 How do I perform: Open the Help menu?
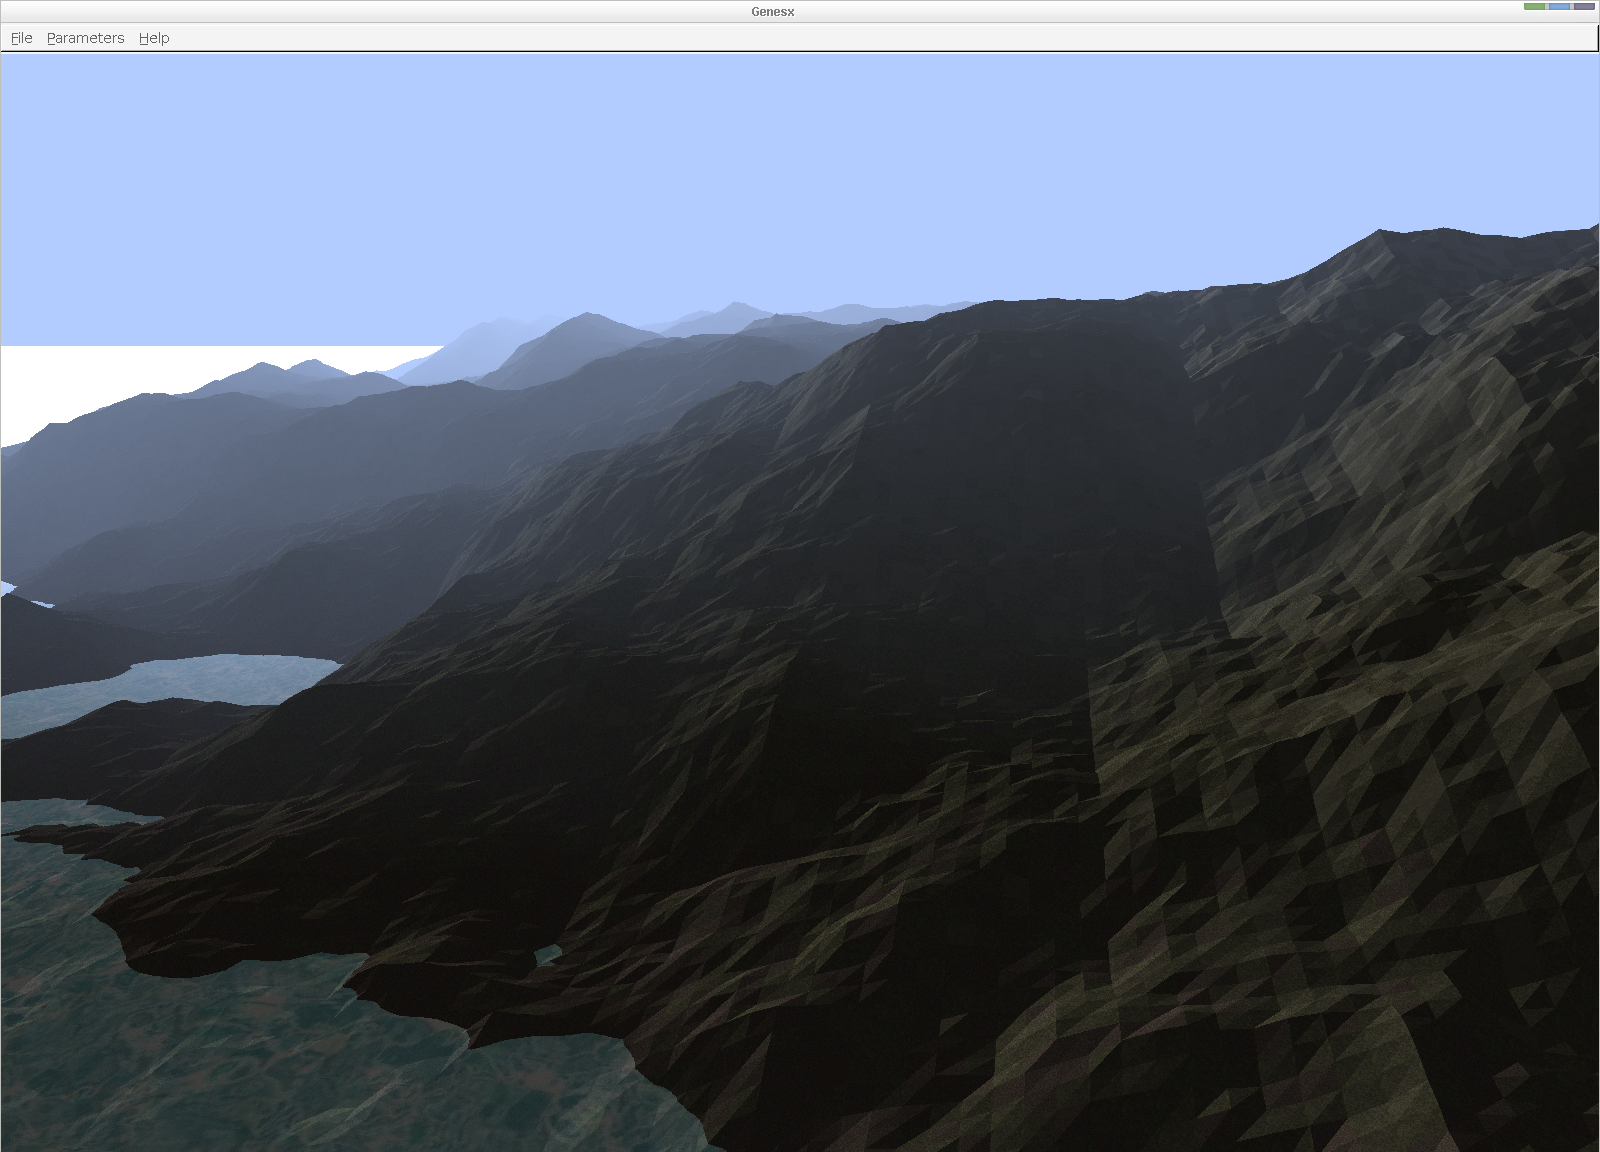[x=154, y=38]
